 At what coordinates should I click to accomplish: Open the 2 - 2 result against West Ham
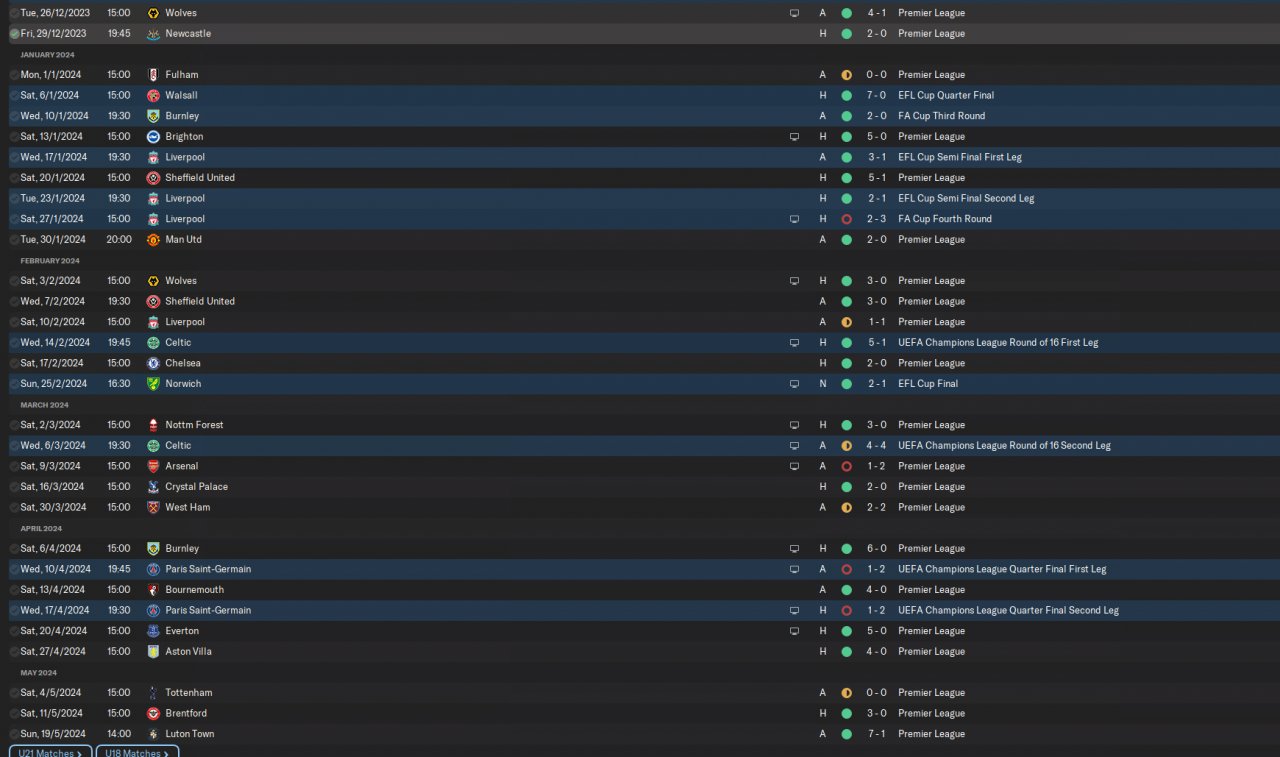(876, 508)
